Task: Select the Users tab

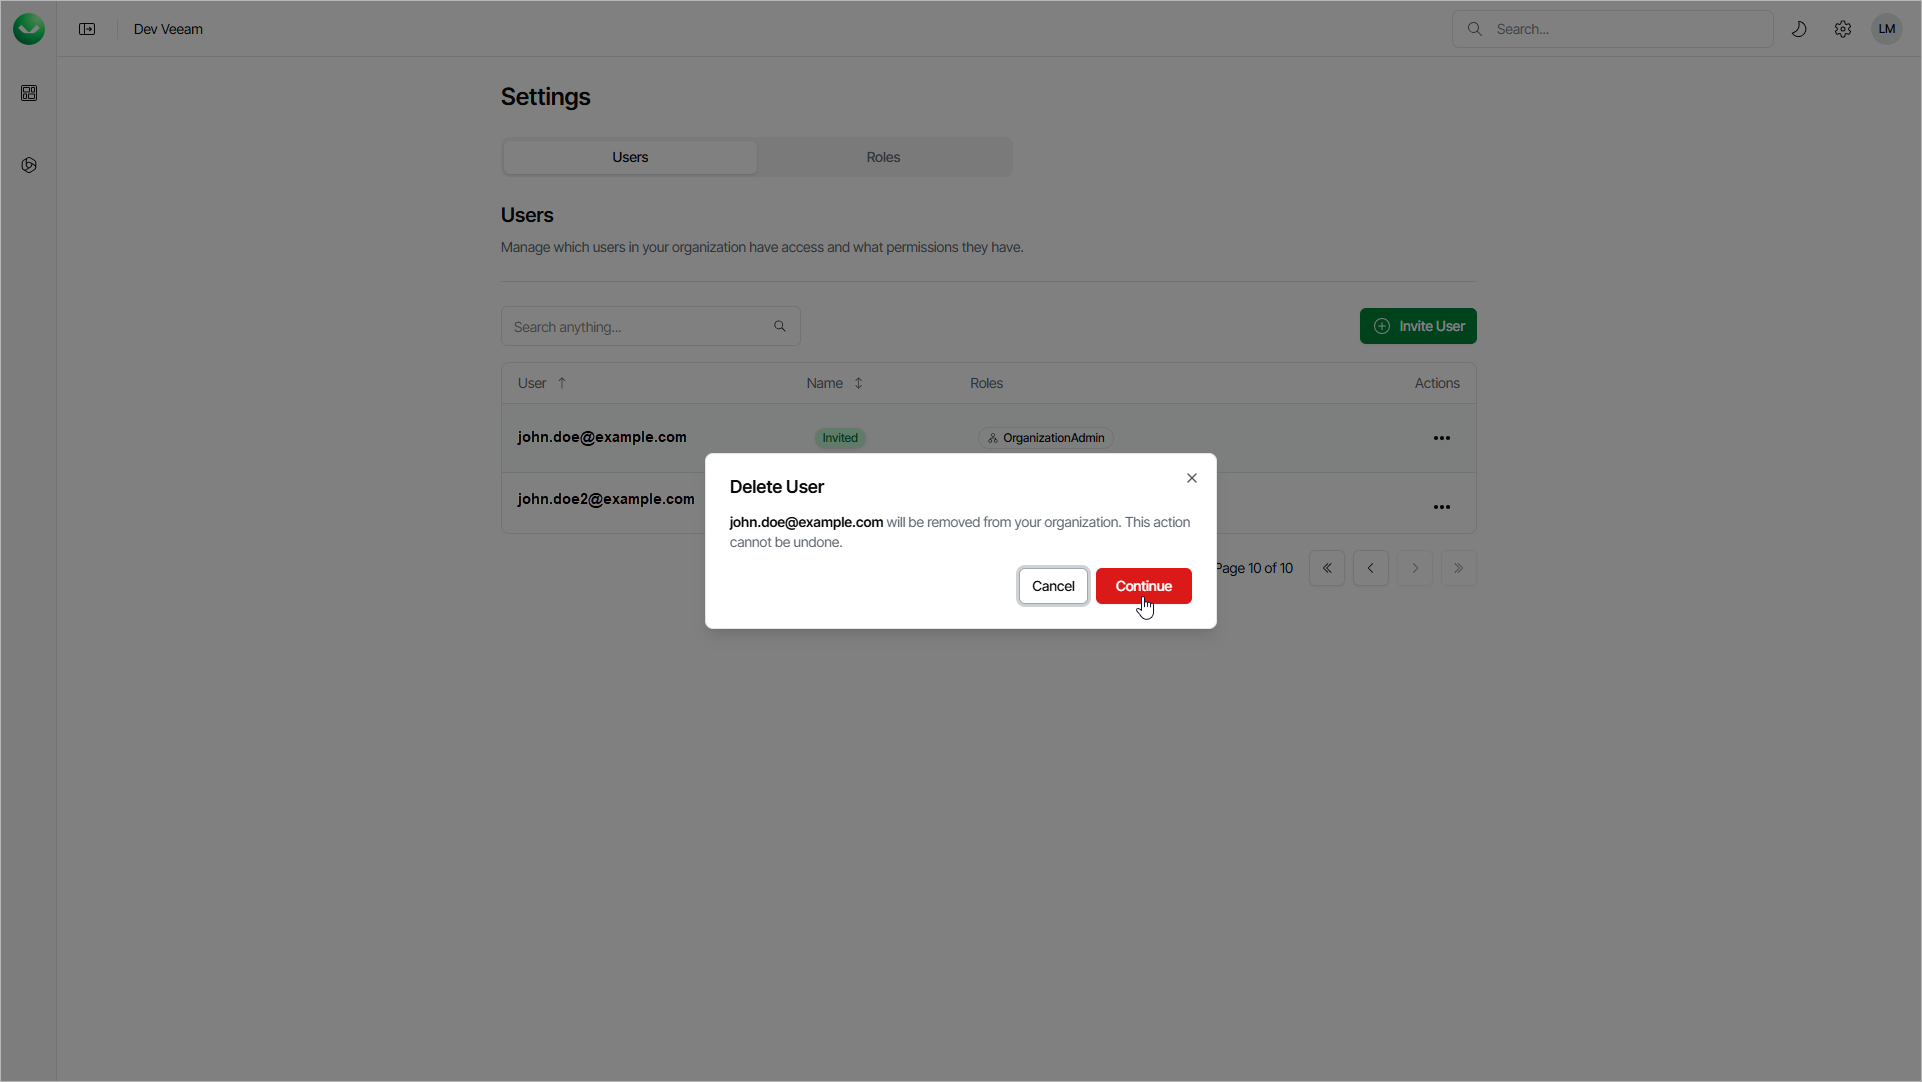Action: [630, 157]
